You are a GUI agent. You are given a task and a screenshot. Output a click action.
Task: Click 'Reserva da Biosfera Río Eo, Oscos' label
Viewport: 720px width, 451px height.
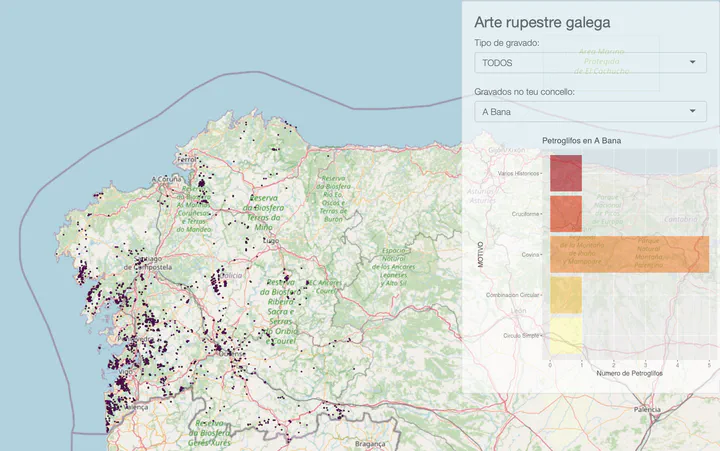(333, 198)
